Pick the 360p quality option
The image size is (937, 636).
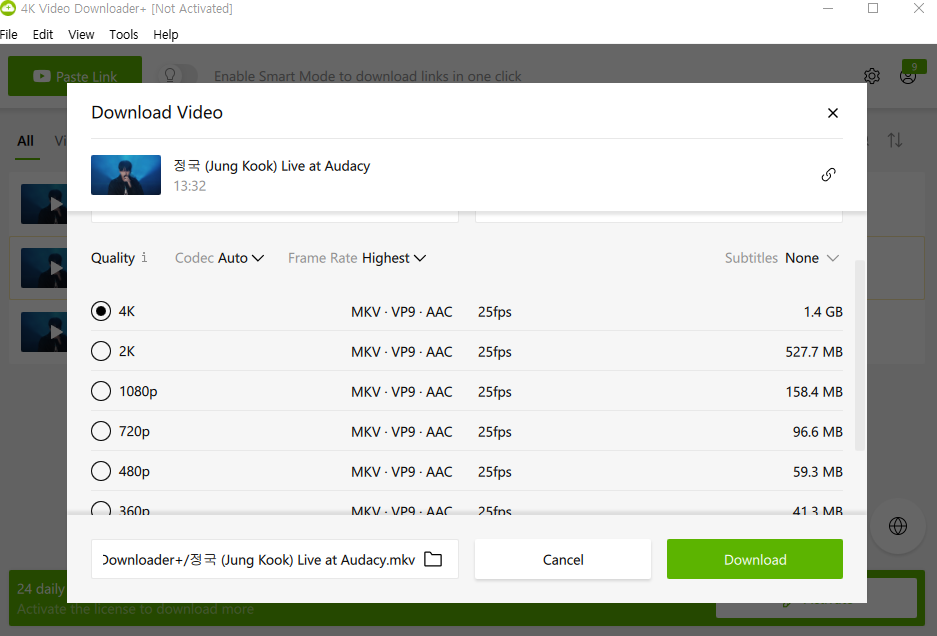101,509
